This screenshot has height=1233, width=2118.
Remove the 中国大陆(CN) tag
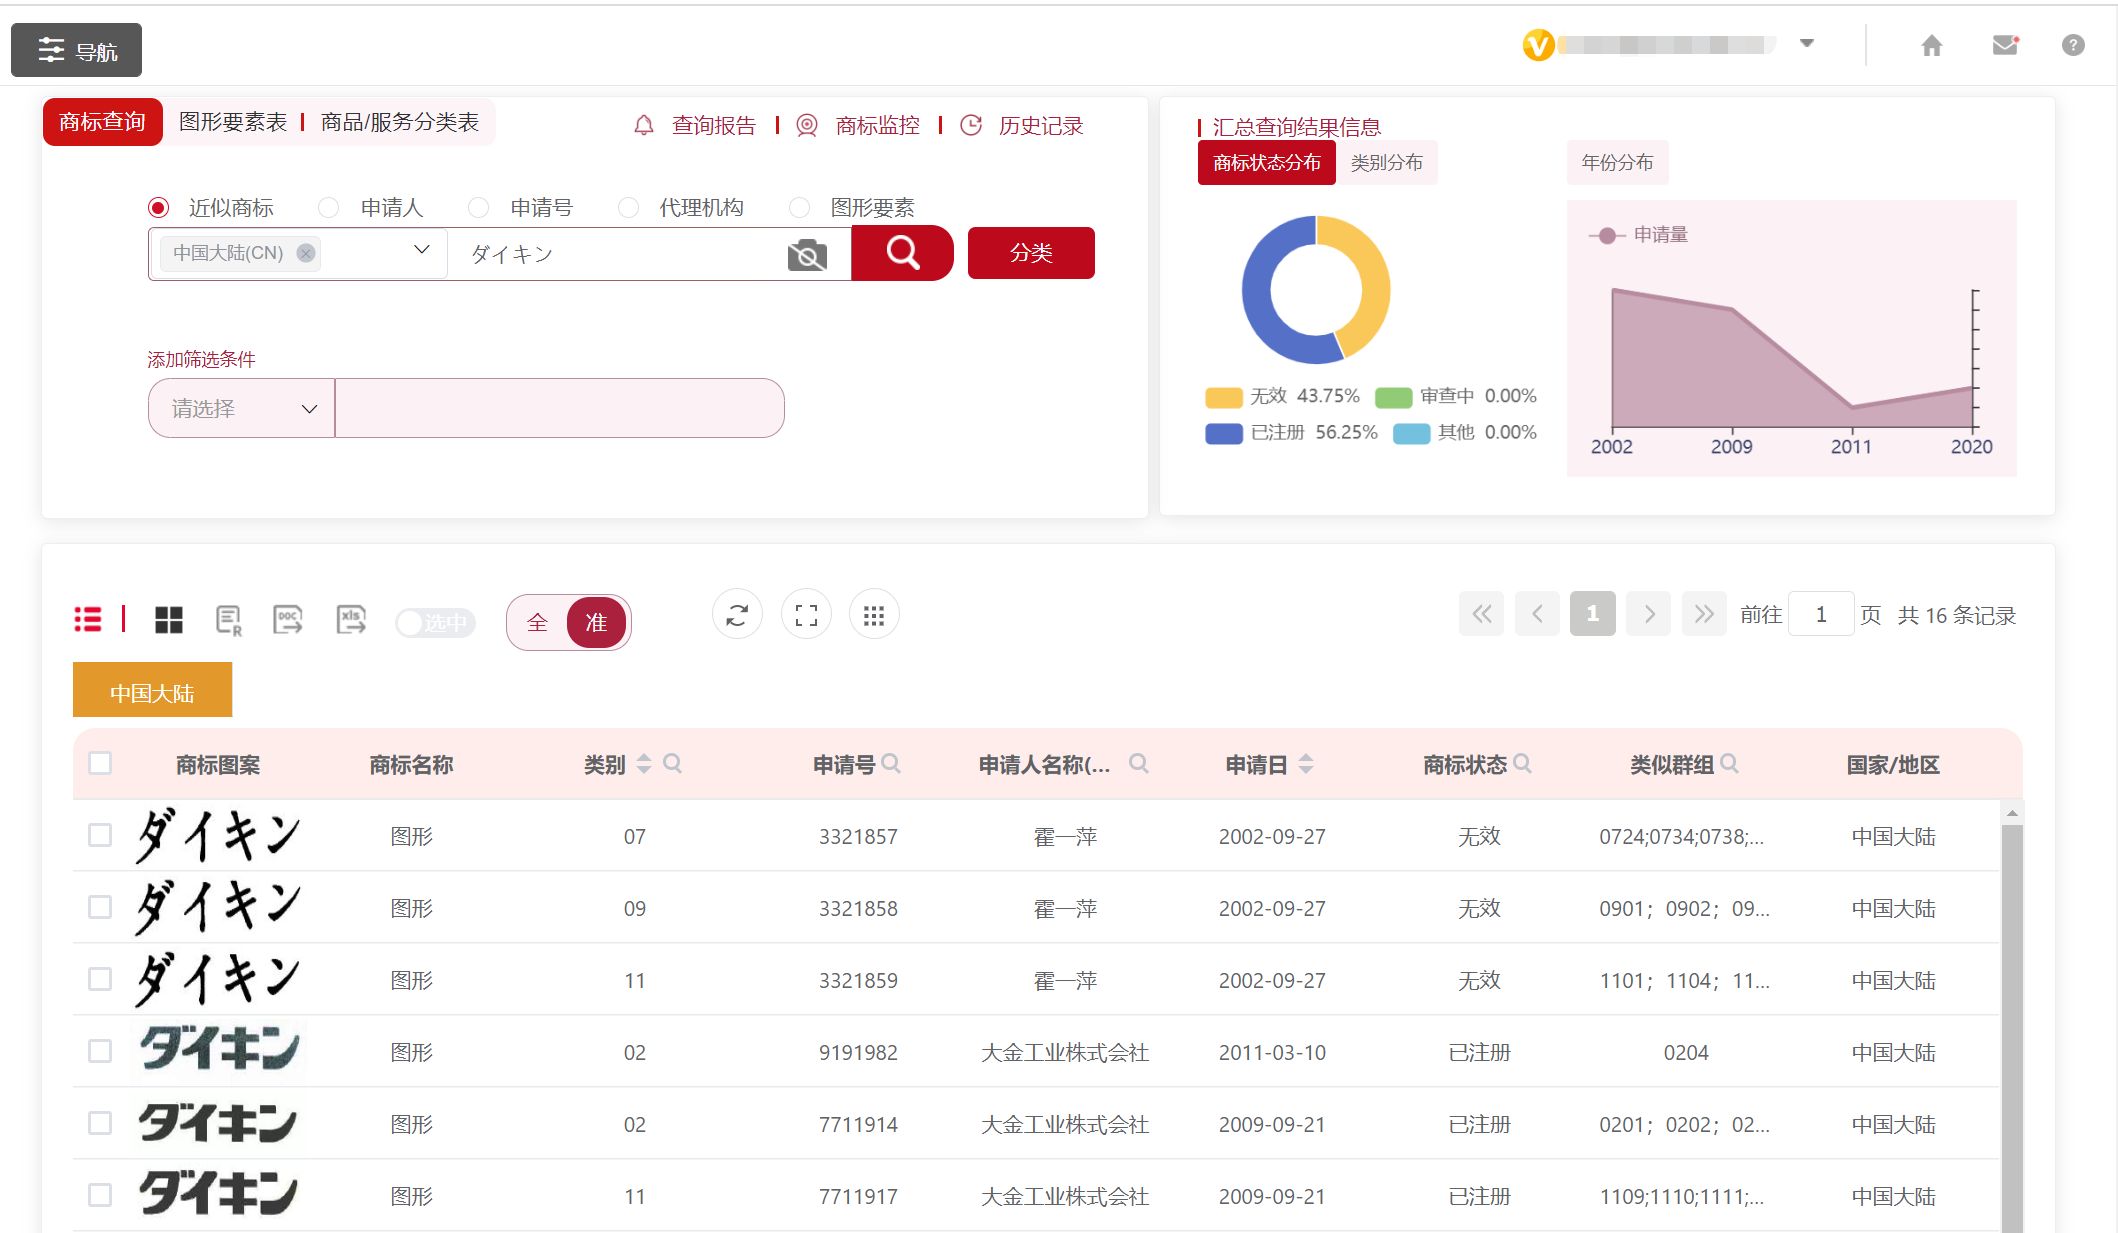(306, 253)
